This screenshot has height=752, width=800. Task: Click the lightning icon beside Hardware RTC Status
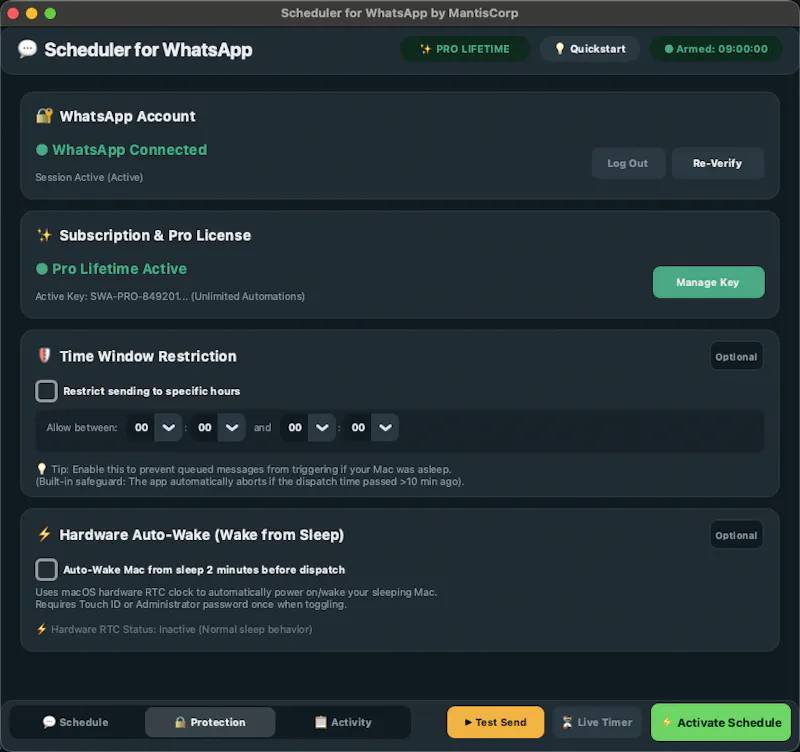point(41,629)
